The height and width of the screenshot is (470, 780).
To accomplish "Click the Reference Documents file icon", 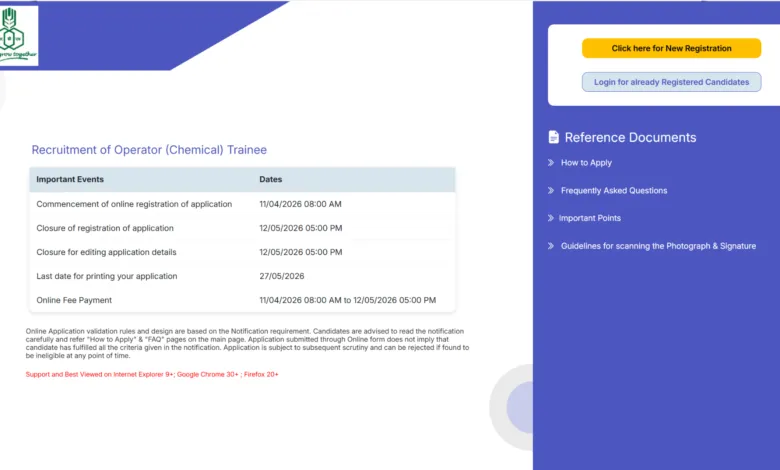I will click(x=553, y=137).
